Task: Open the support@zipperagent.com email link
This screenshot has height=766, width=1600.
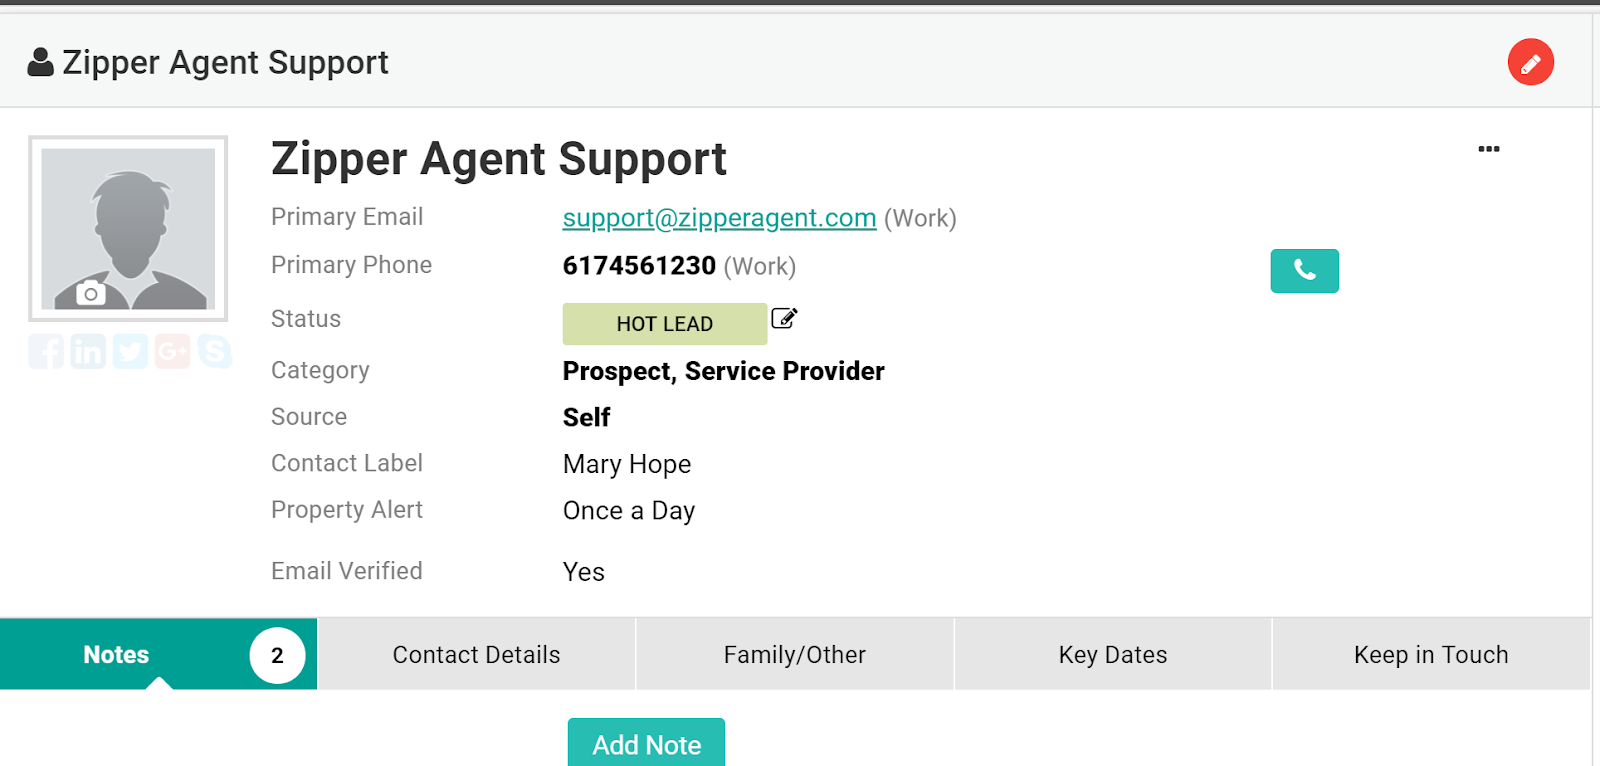Action: (x=719, y=218)
